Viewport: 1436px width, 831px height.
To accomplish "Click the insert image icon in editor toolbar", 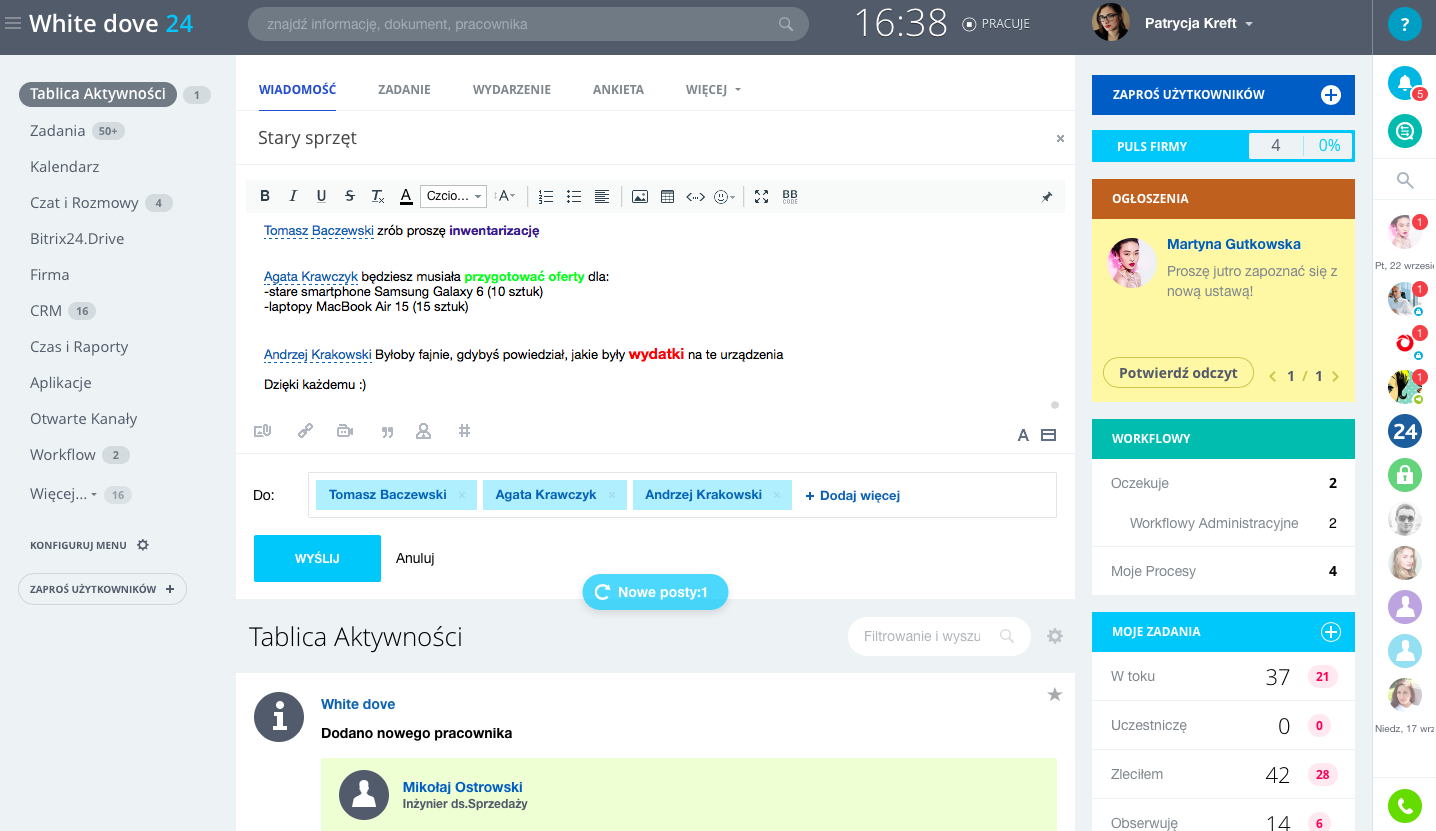I will 640,197.
